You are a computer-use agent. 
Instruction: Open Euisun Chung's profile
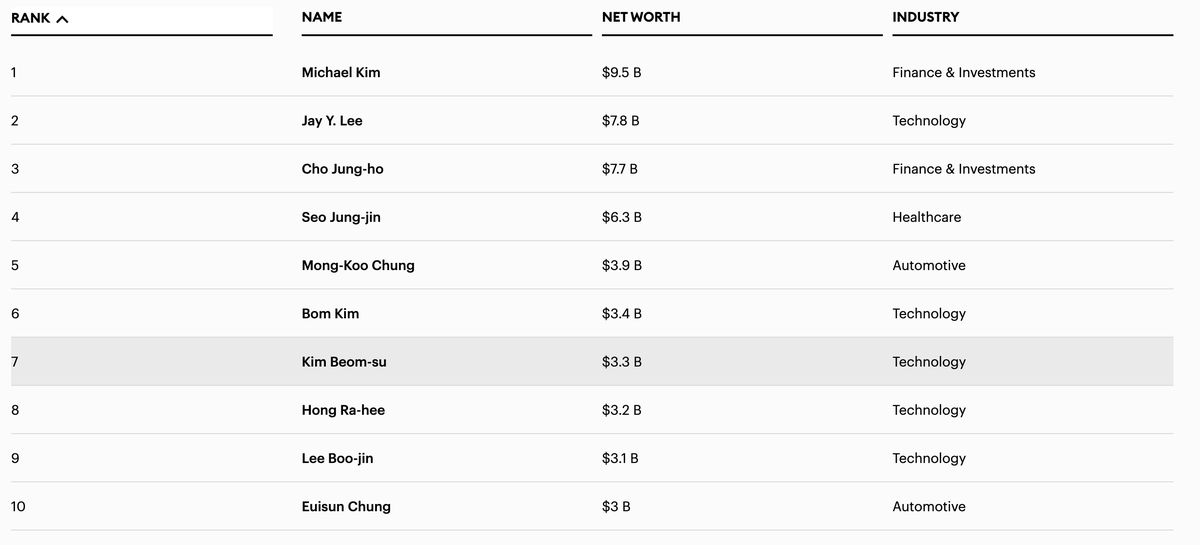click(x=346, y=507)
